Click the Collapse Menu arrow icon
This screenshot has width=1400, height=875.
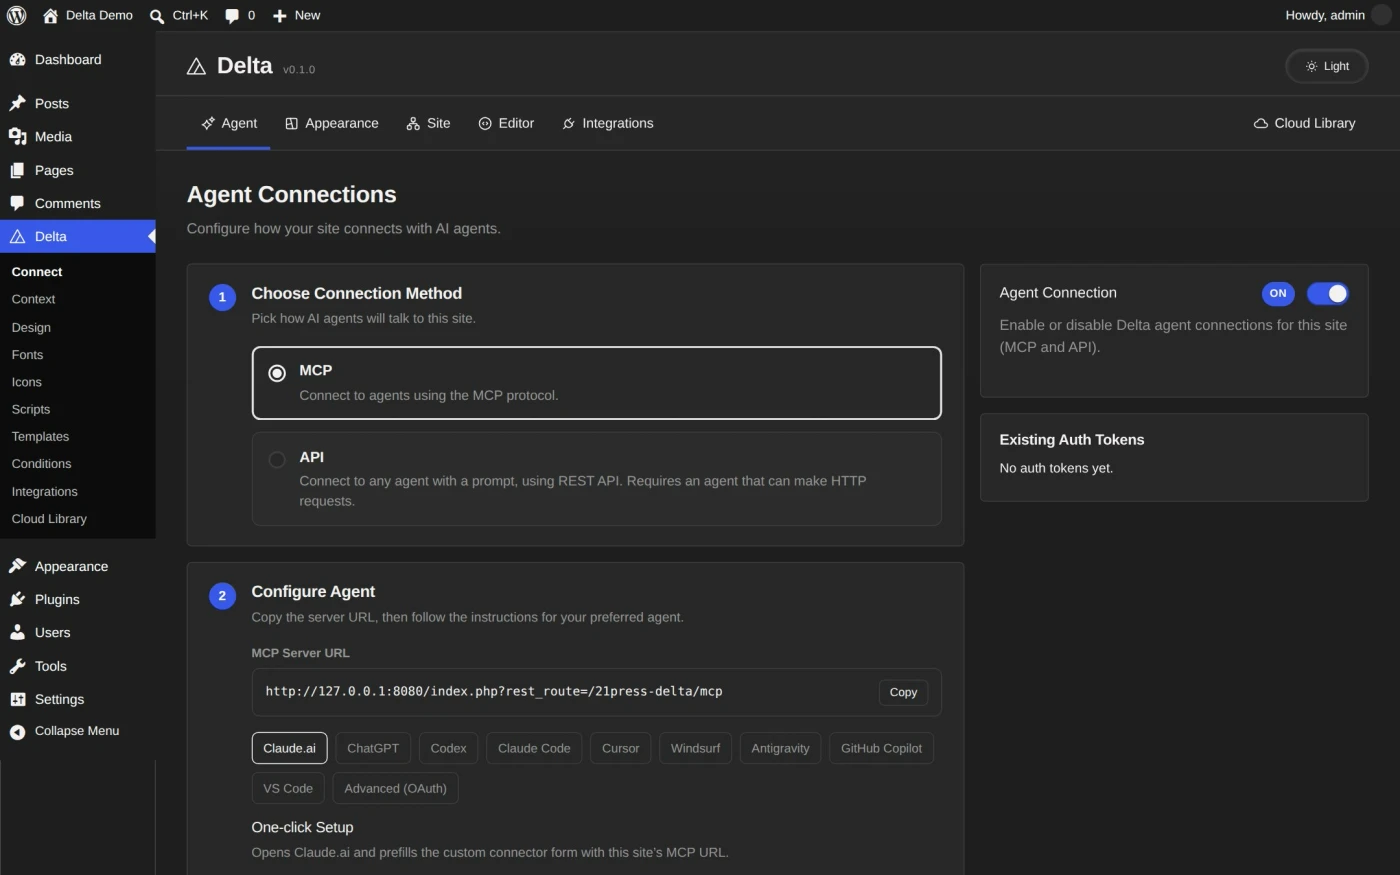point(17,732)
